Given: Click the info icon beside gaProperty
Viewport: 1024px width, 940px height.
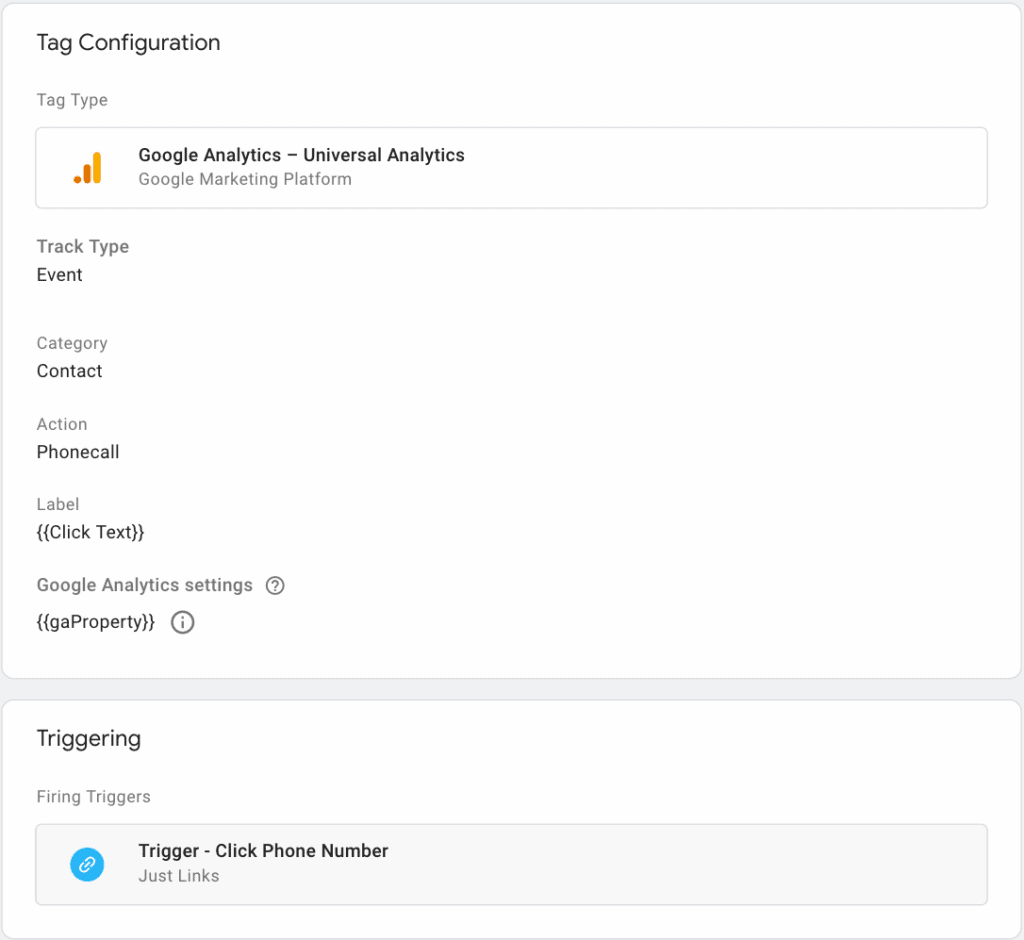Looking at the screenshot, I should [x=182, y=622].
